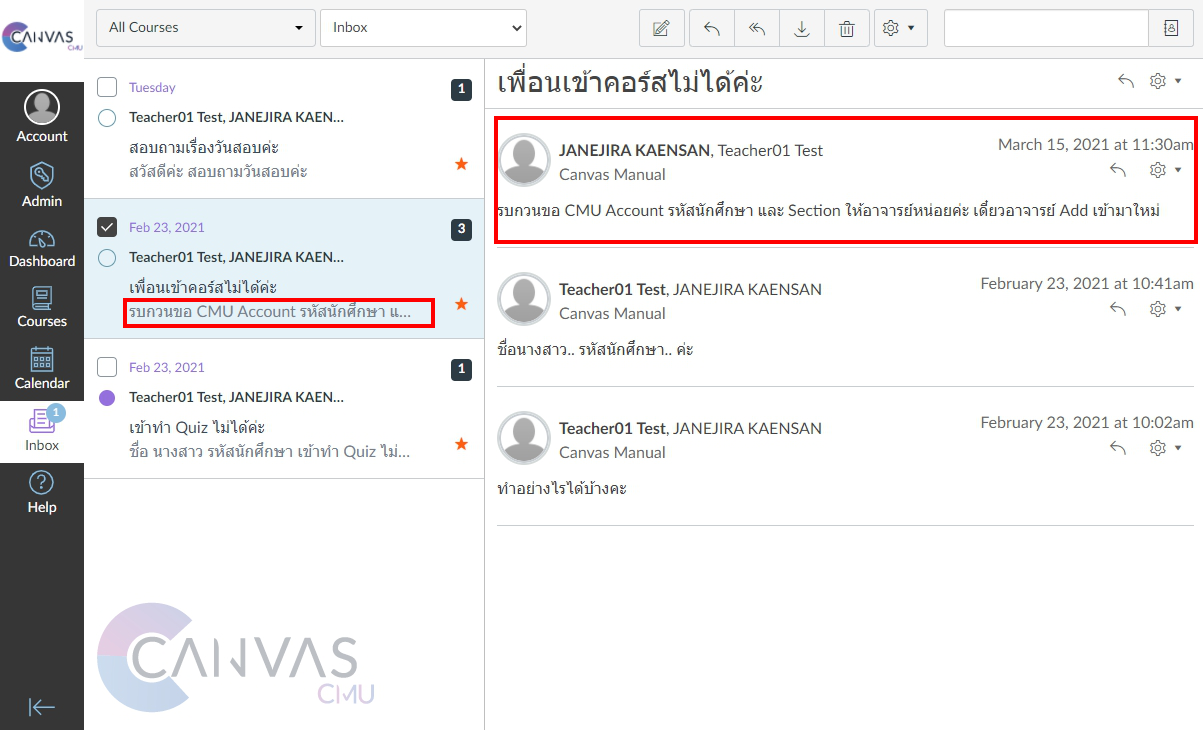The image size is (1203, 730).
Task: Open the All Courses filter dropdown
Action: pos(205,28)
